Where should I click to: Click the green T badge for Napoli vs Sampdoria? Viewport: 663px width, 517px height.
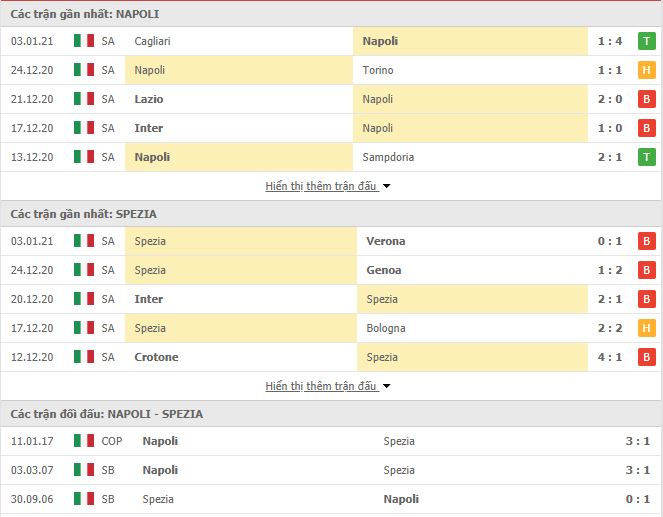(647, 157)
